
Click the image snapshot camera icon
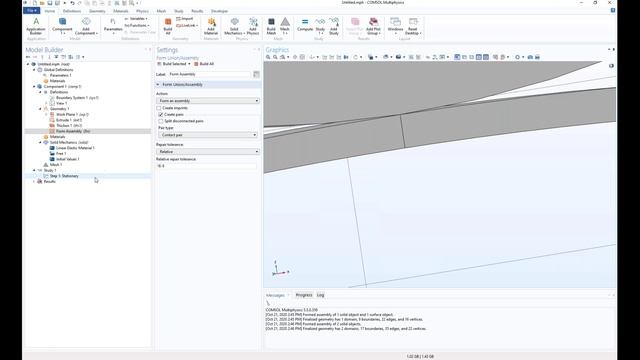click(530, 57)
